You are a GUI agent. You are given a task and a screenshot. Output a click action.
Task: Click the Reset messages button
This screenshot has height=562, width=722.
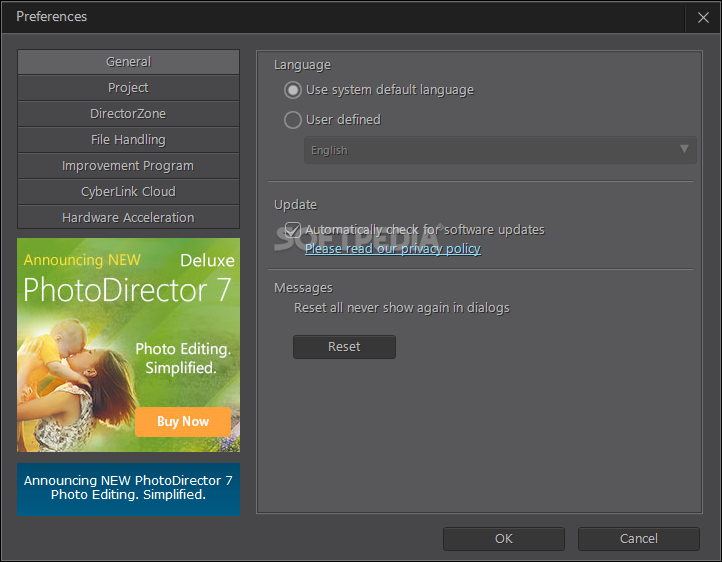tap(344, 347)
